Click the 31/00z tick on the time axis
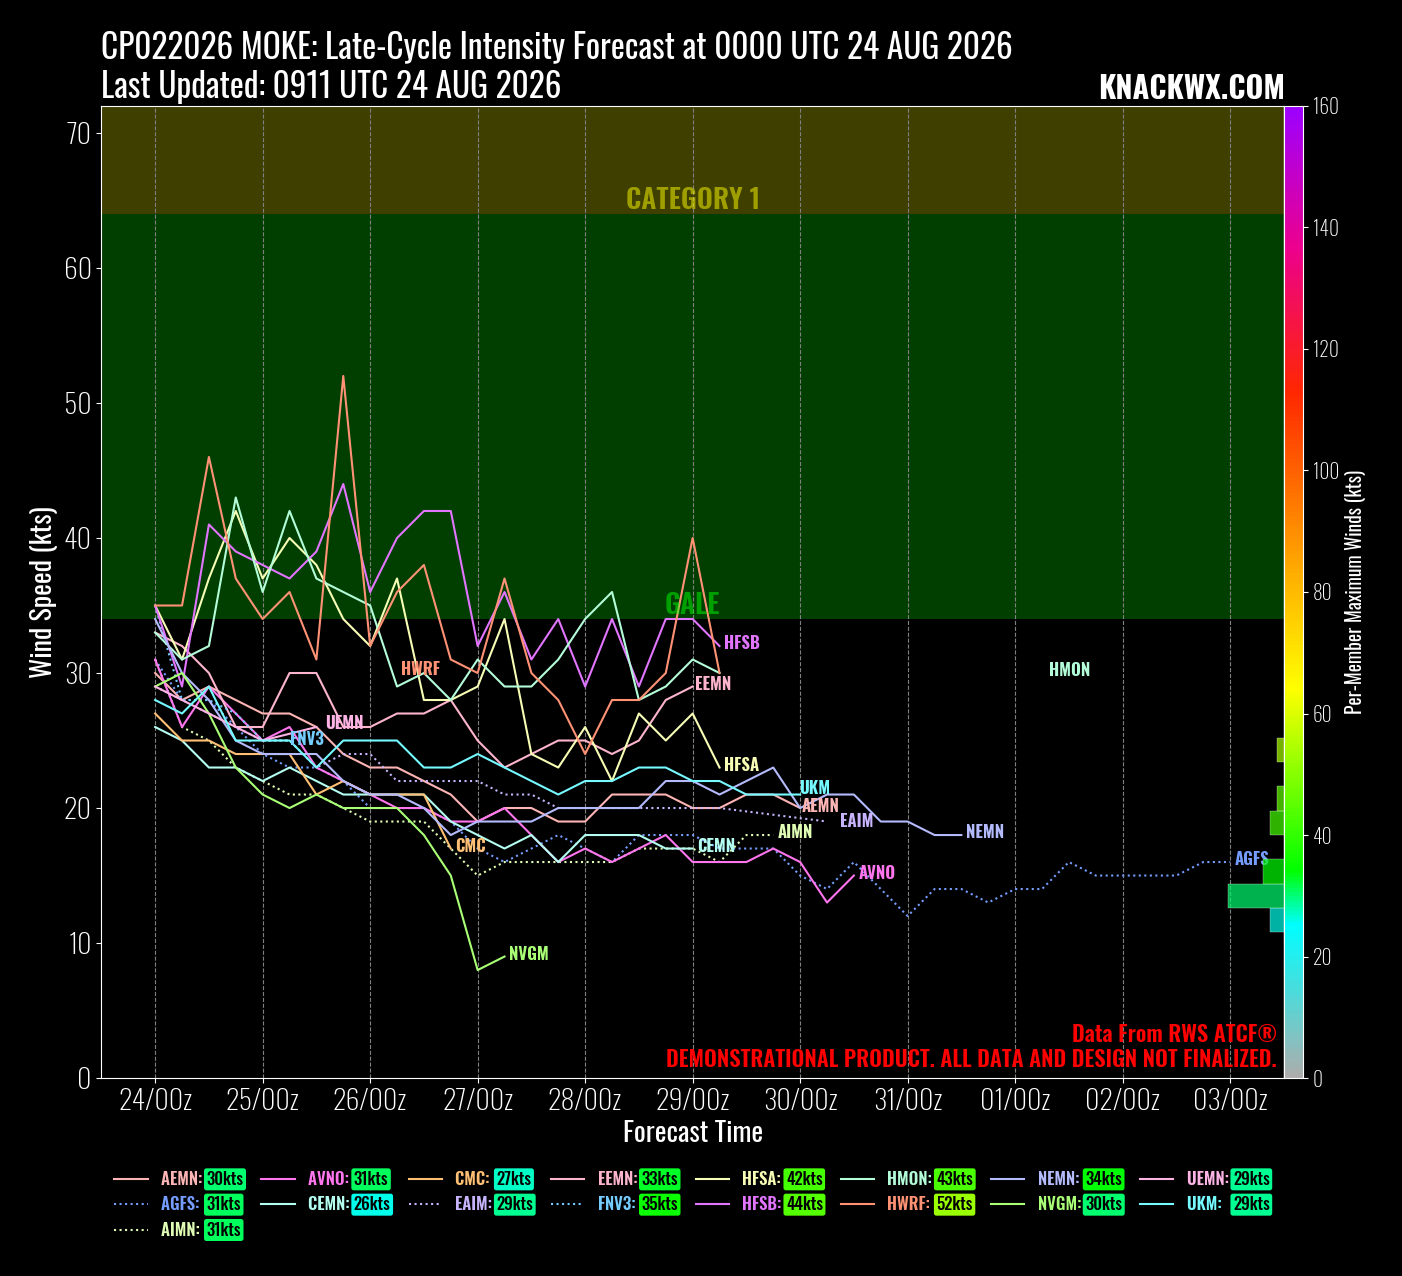 click(x=908, y=1101)
